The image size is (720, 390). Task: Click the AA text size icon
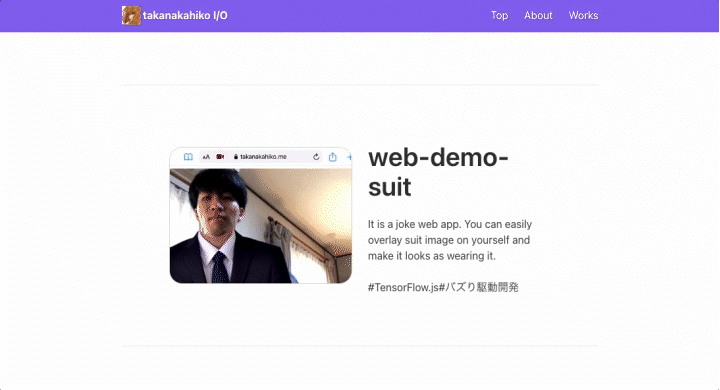[206, 157]
